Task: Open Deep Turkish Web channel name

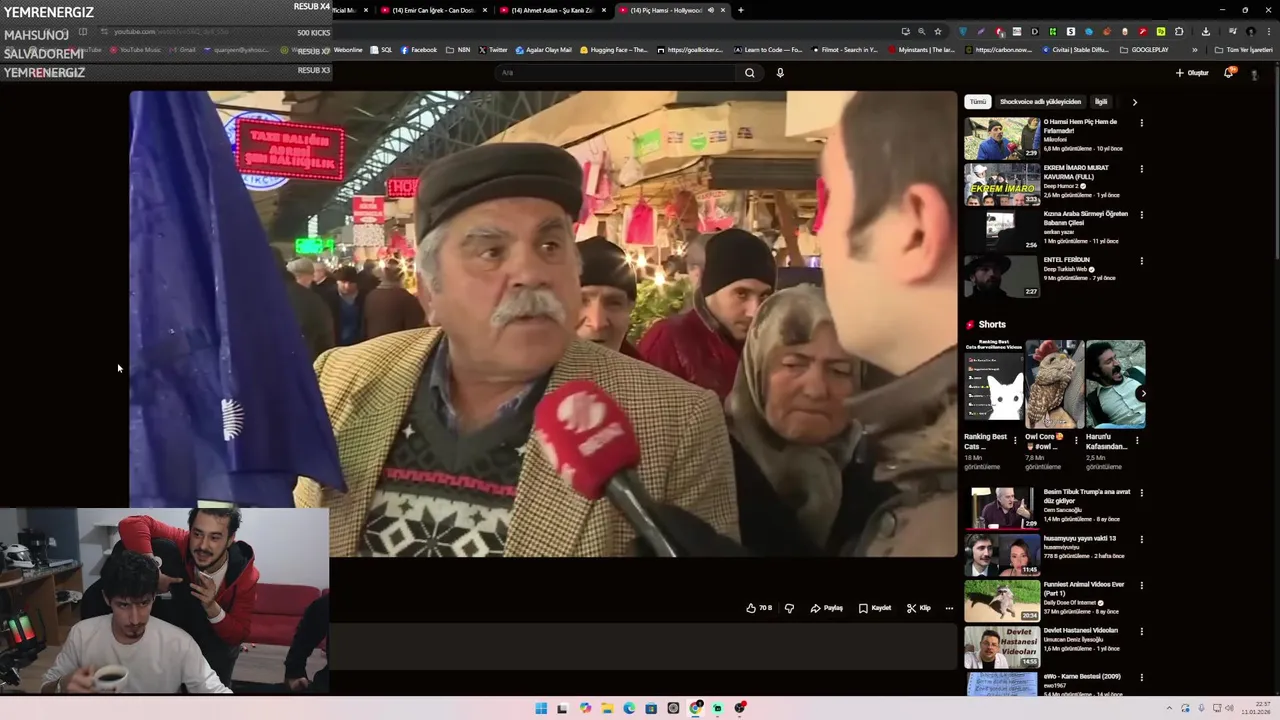Action: pos(1066,269)
